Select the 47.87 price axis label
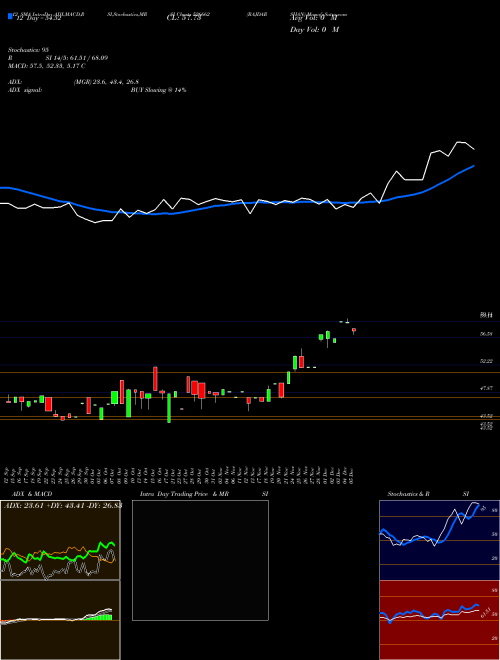This screenshot has height=660, width=500. [x=486, y=389]
